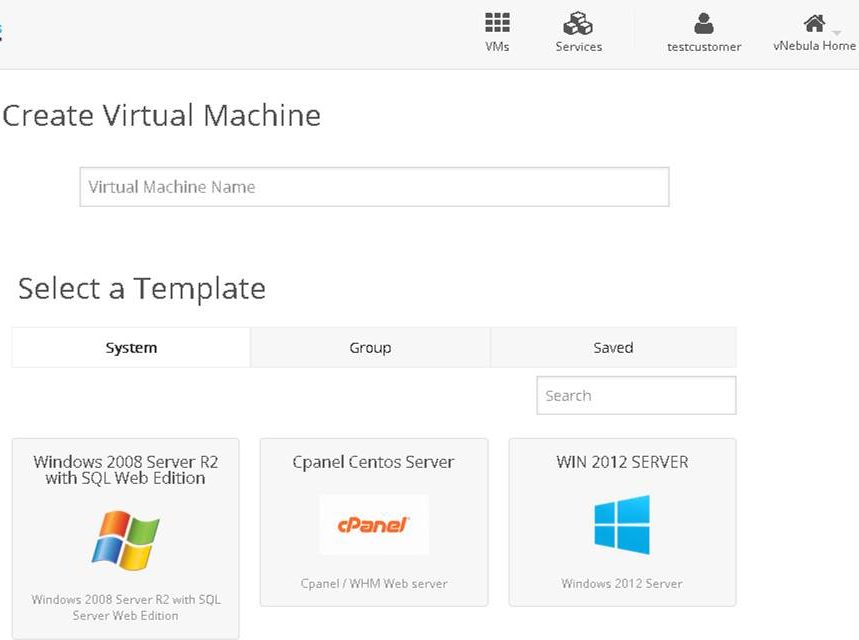Click the testcustomer account label

coord(704,47)
